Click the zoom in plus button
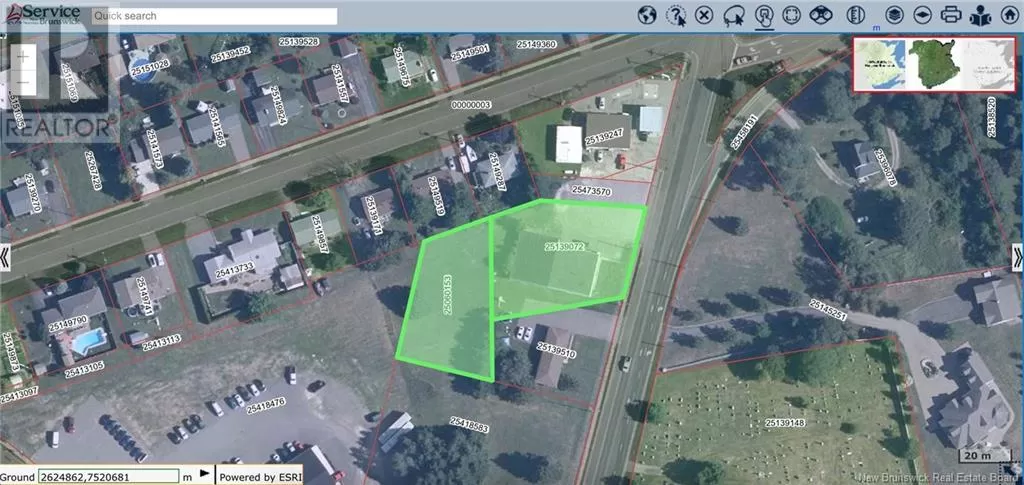This screenshot has width=1024, height=485. 24,57
